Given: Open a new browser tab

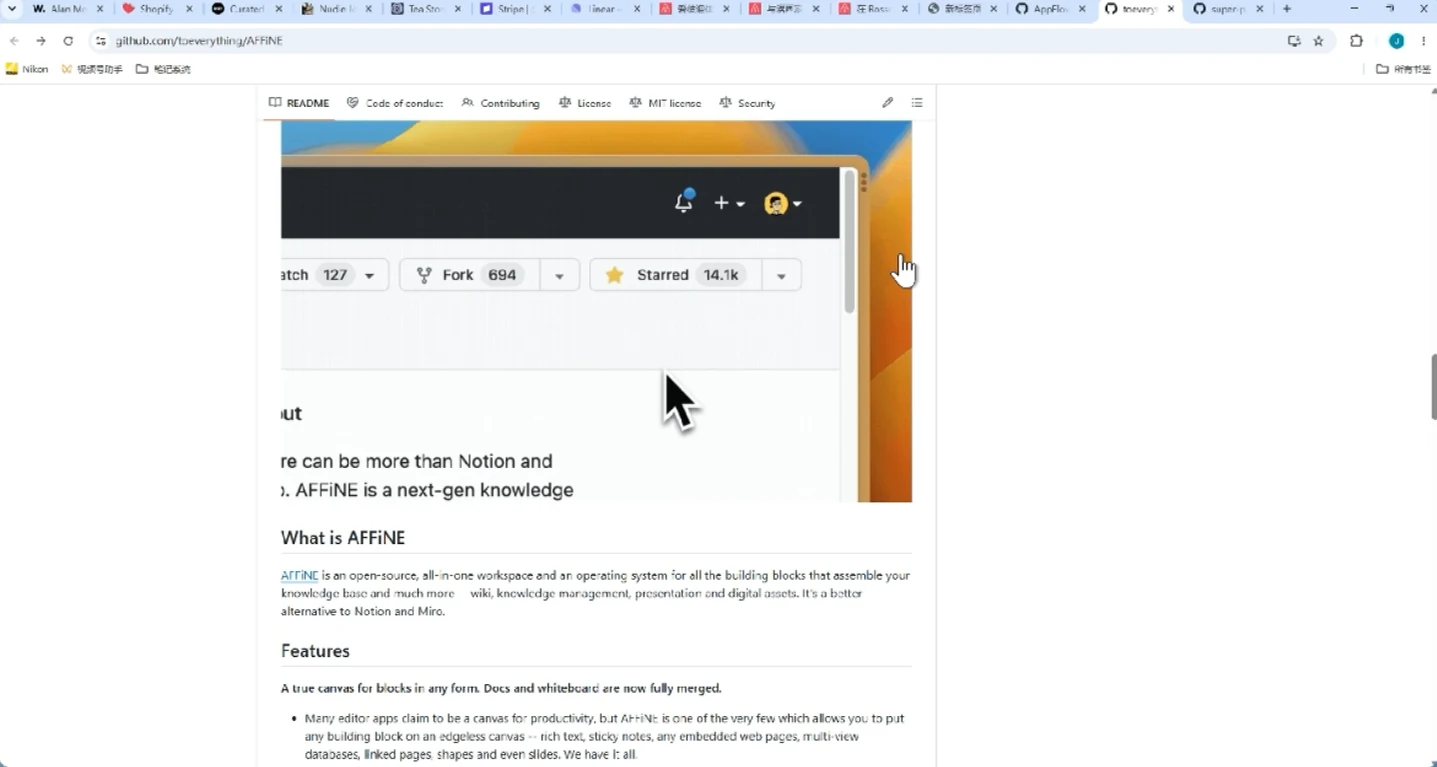Looking at the screenshot, I should (1287, 9).
